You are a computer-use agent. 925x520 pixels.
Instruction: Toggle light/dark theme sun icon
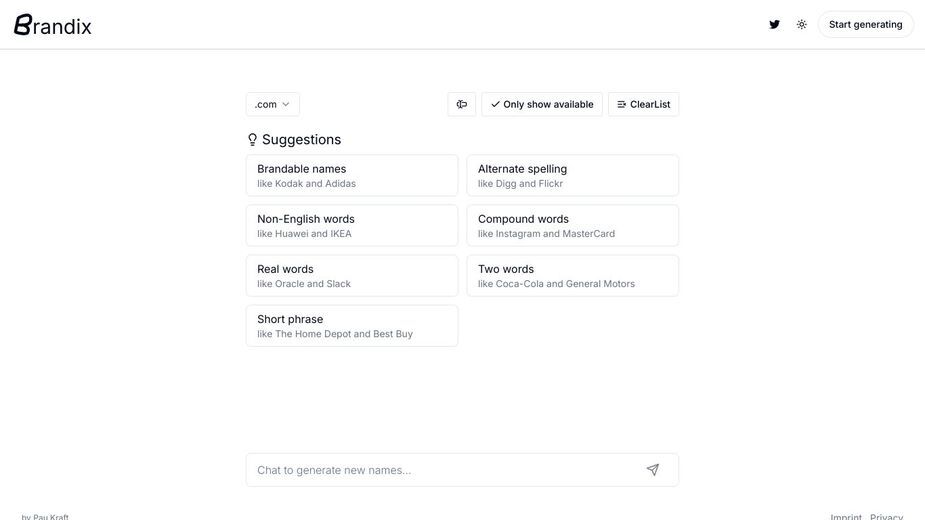[801, 24]
